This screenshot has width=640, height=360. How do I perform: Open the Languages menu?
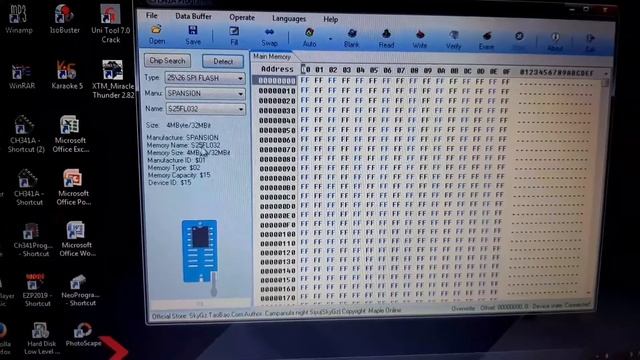point(289,18)
